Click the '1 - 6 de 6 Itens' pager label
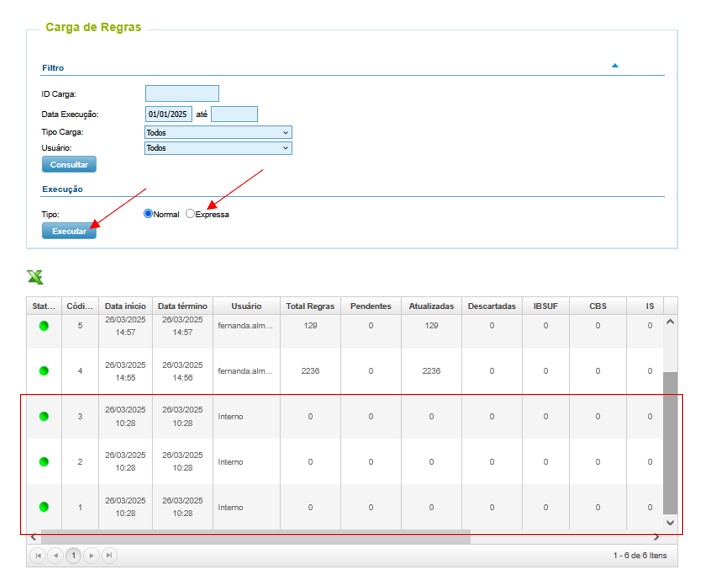 point(640,555)
